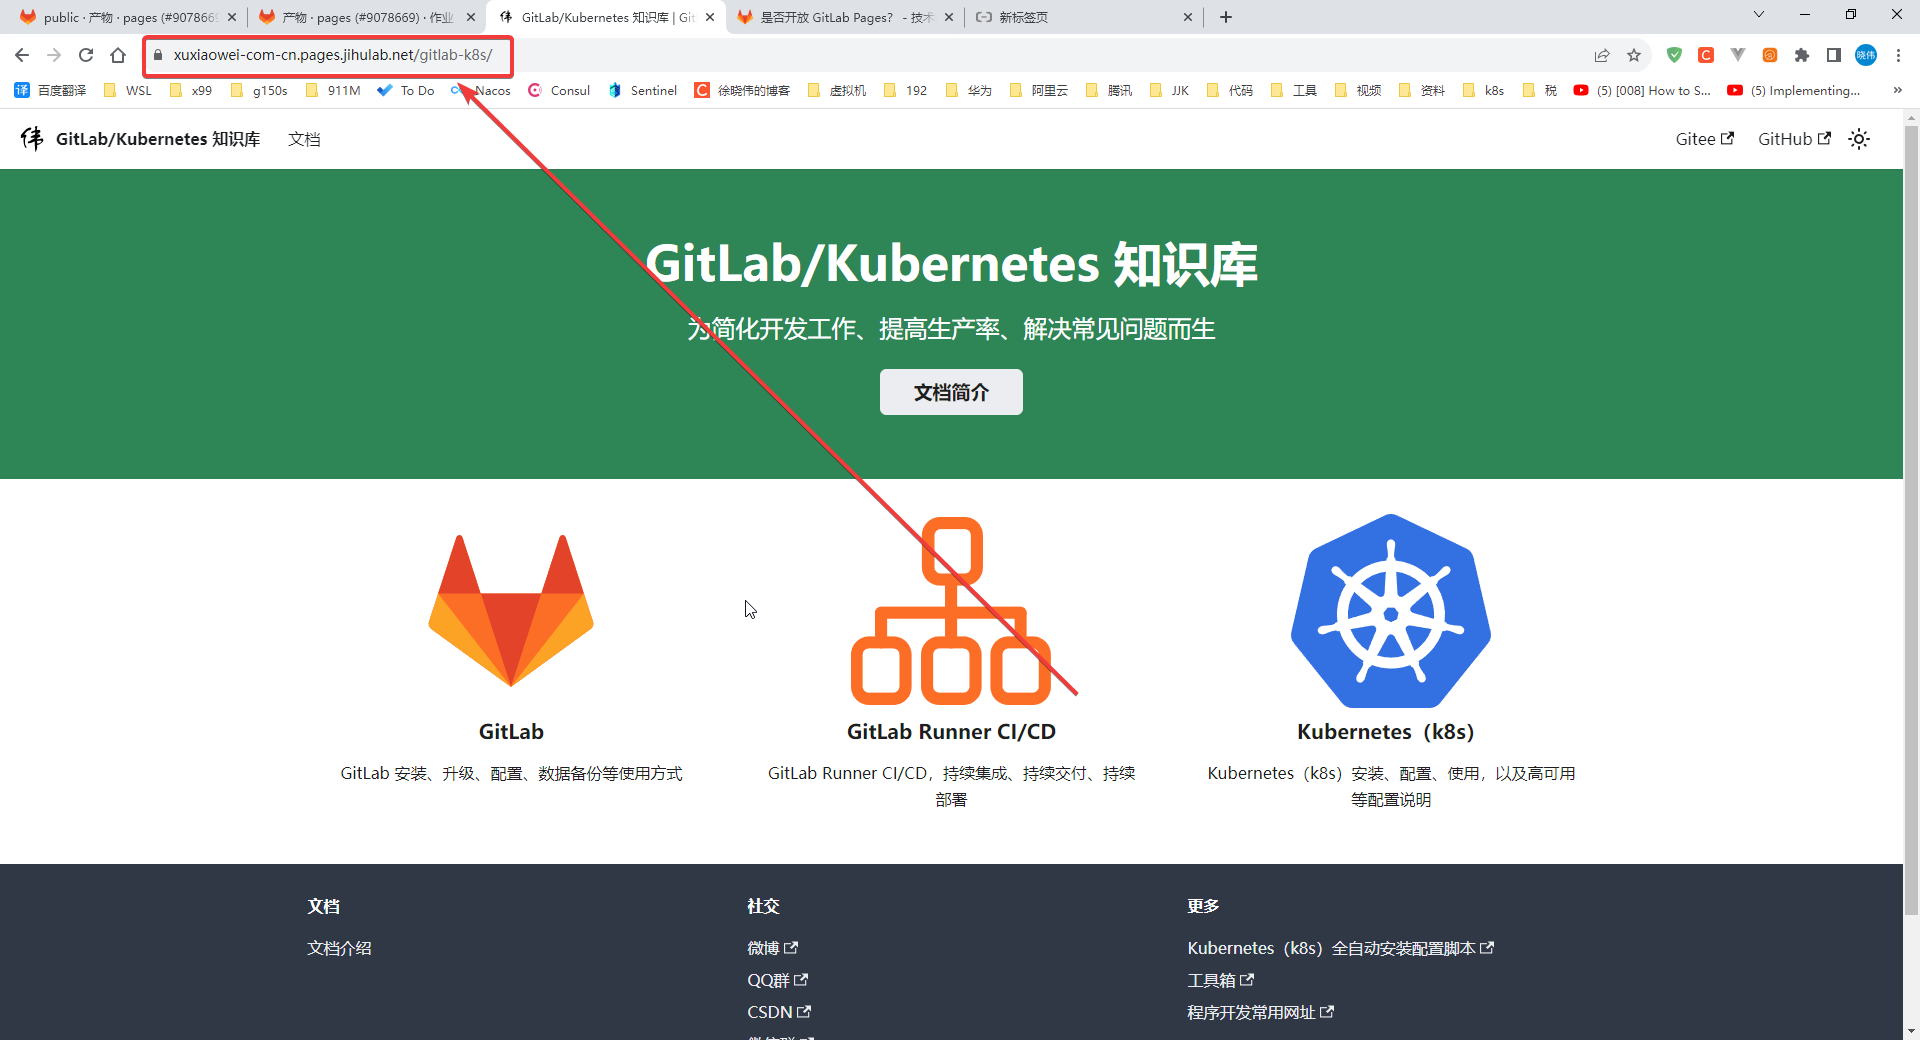This screenshot has height=1040, width=1920.
Task: Open the To Do bookmark
Action: tap(406, 90)
